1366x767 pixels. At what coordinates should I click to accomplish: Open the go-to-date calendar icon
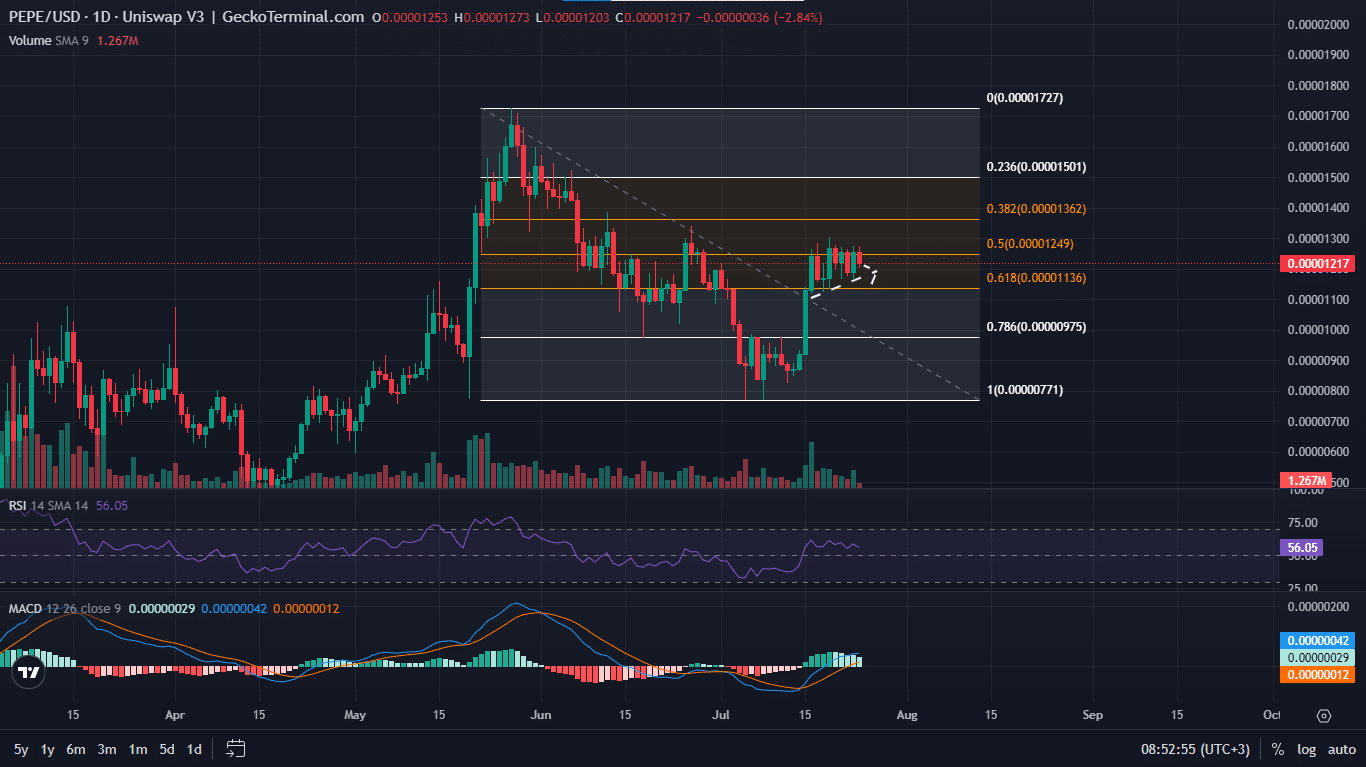coord(236,748)
